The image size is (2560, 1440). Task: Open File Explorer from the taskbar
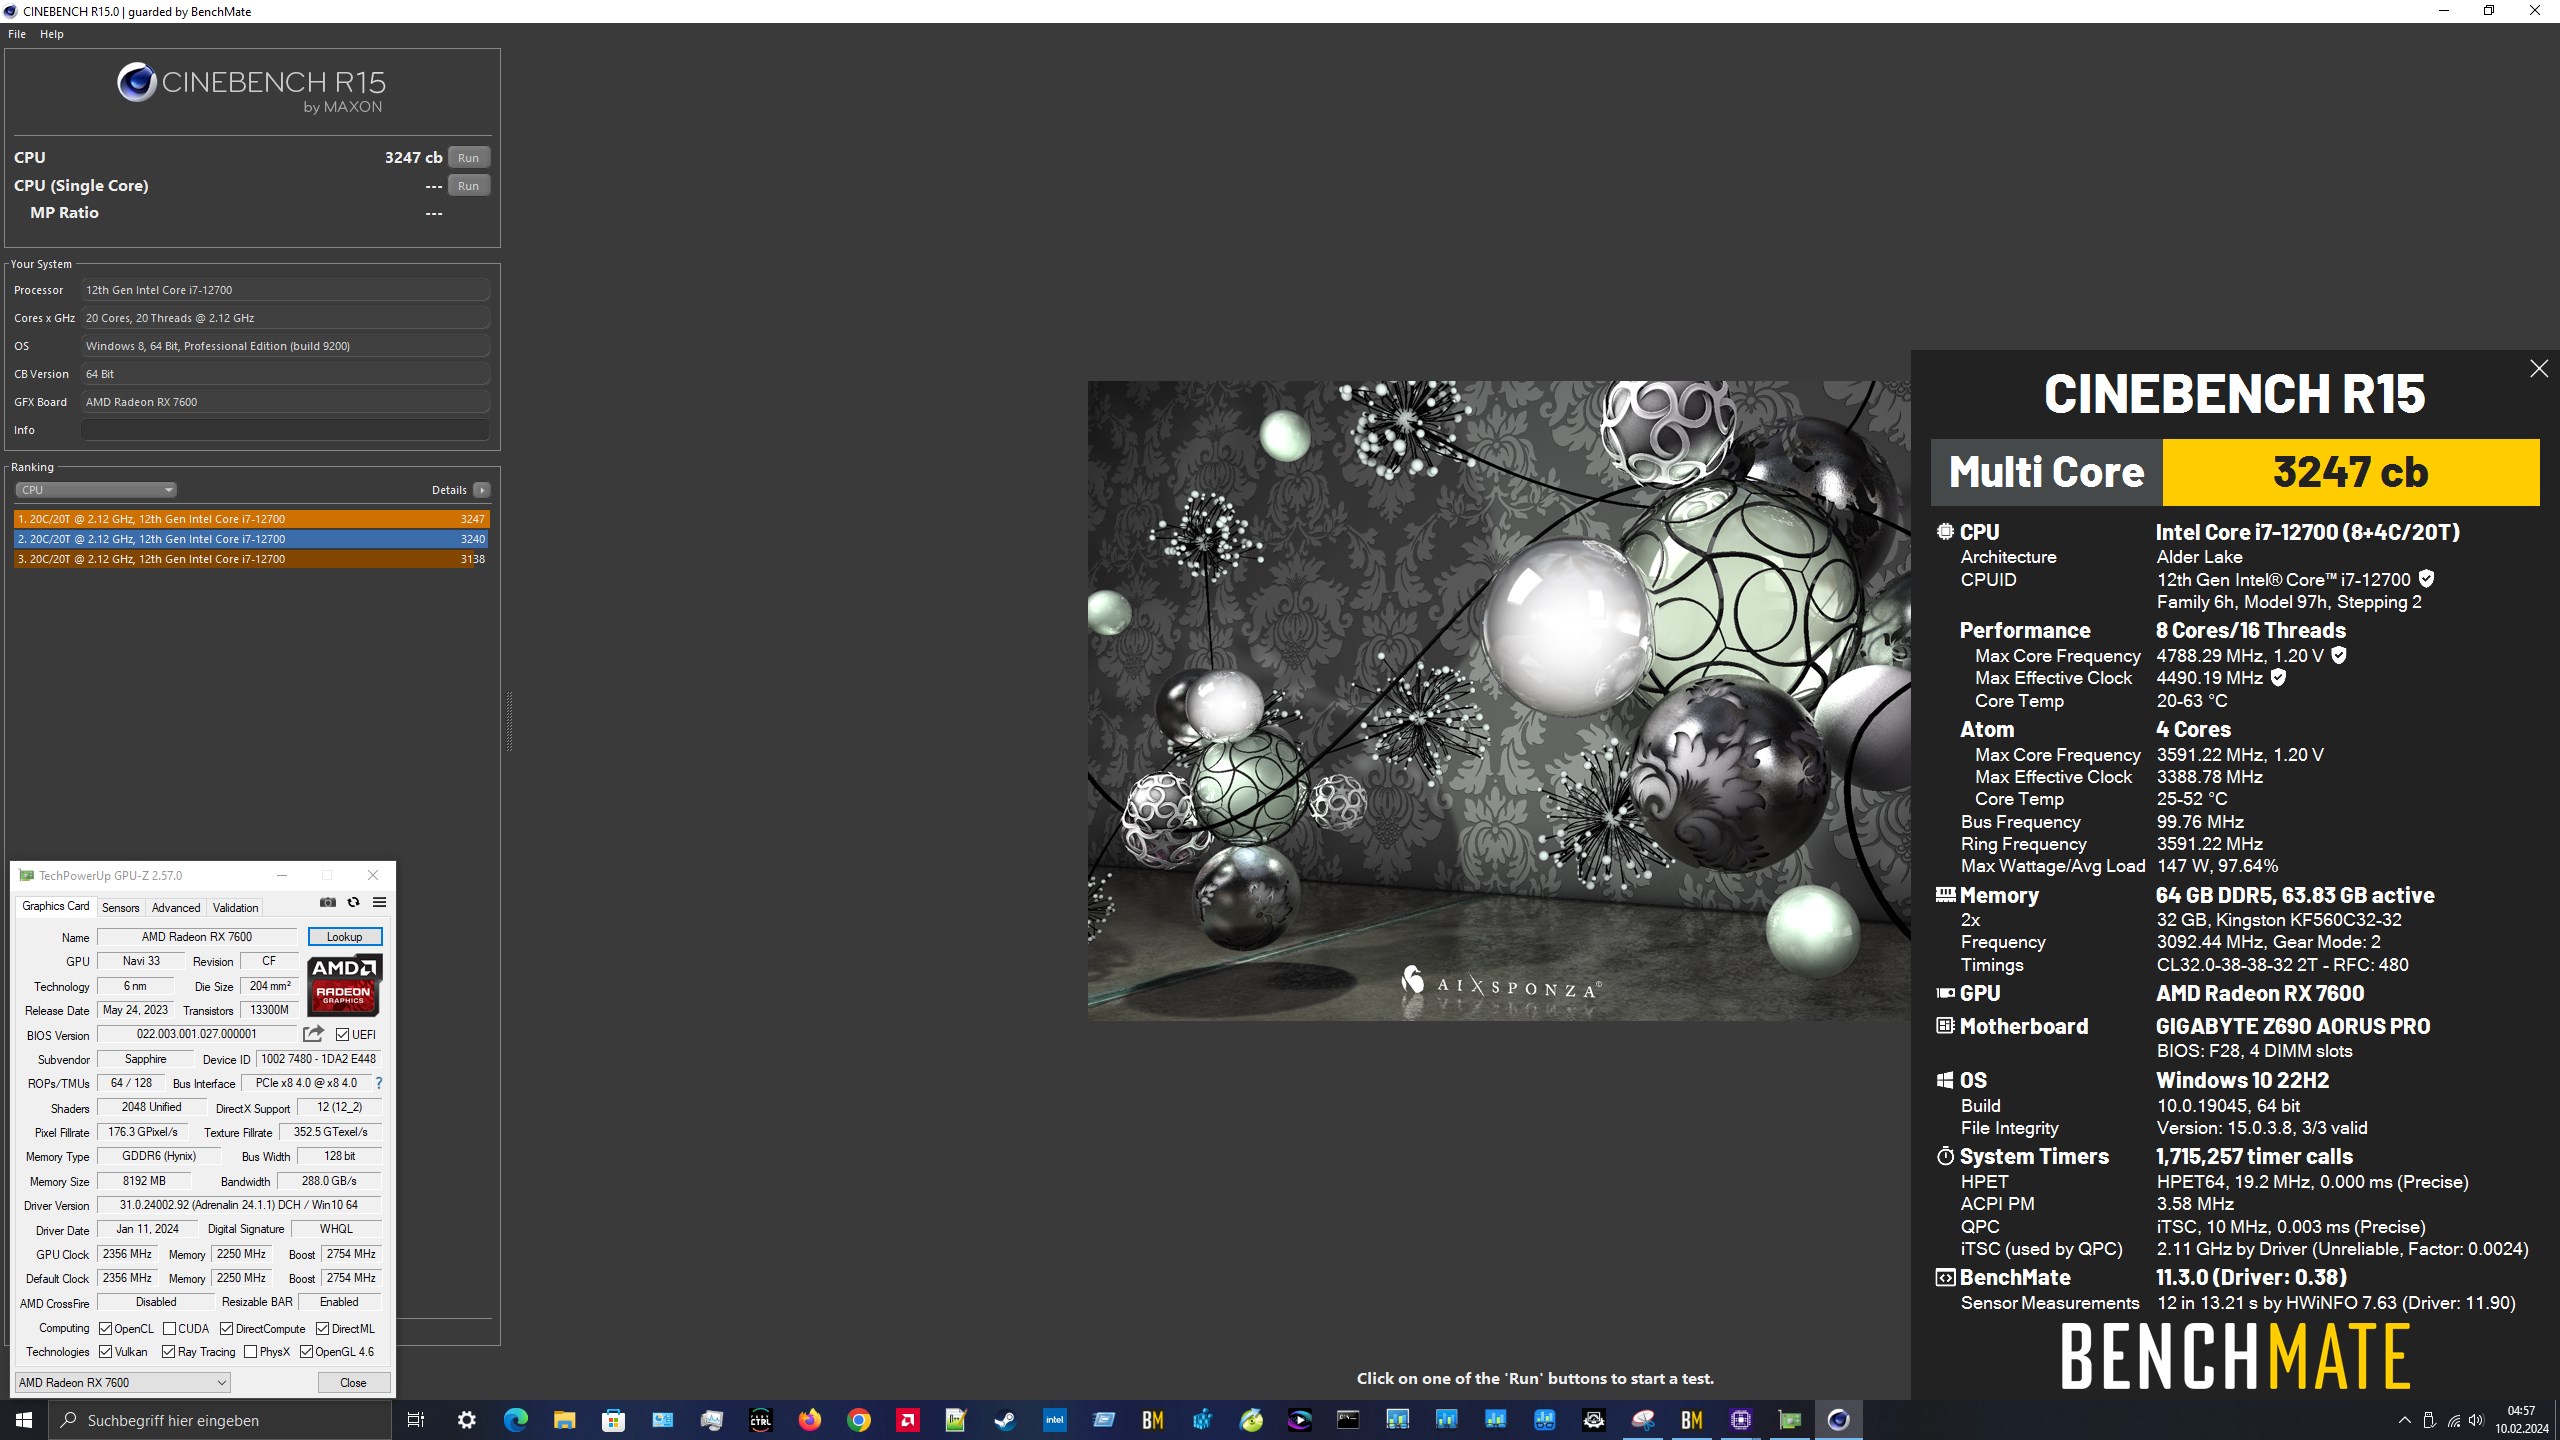point(564,1420)
